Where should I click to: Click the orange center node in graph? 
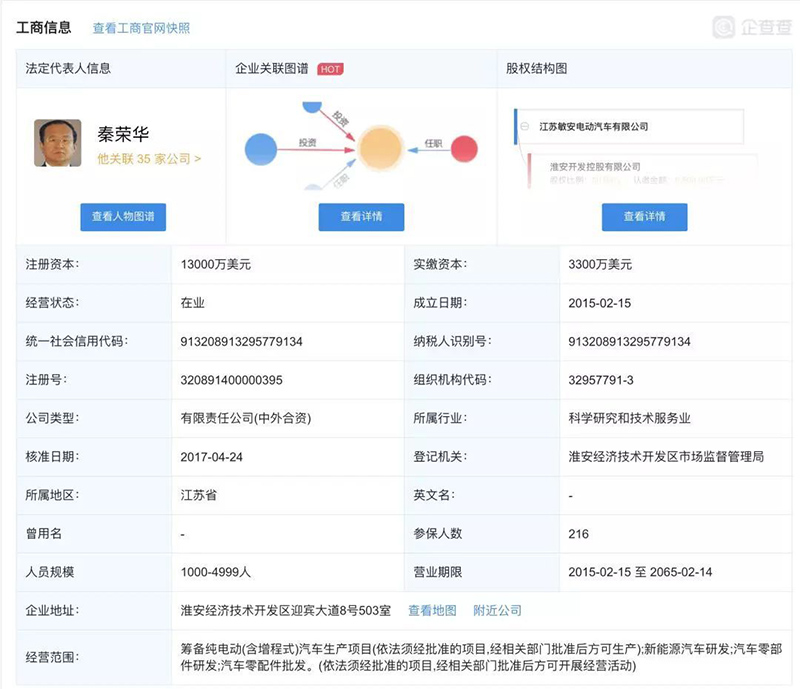pyautogui.click(x=380, y=149)
